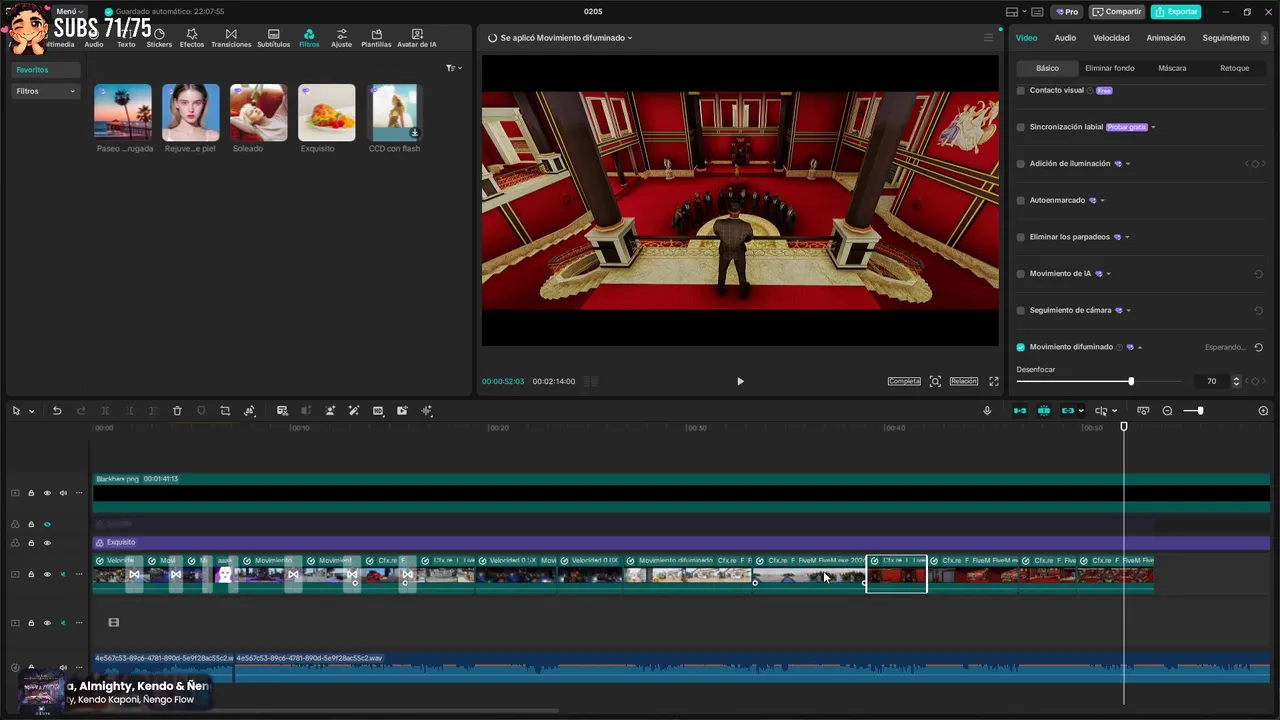The width and height of the screenshot is (1280, 720).
Task: Open more options for Blackhawk track
Action: tap(79, 493)
